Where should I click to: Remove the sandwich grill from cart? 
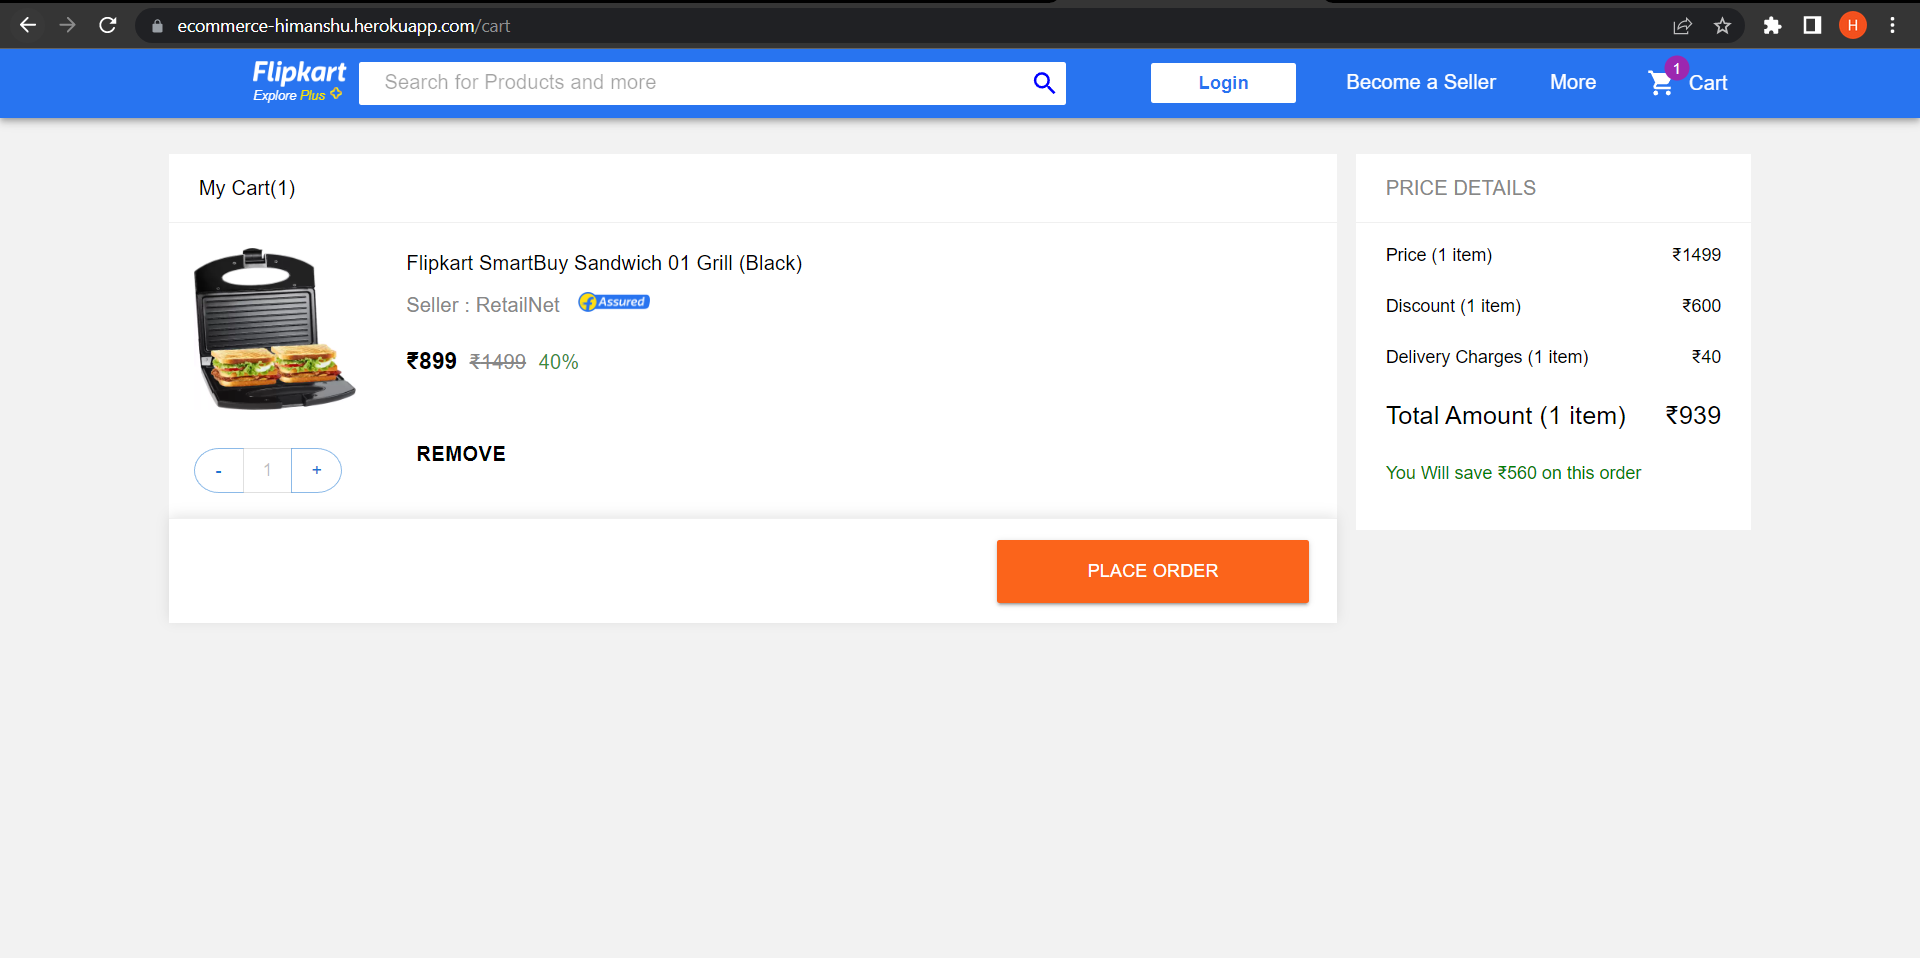point(460,453)
